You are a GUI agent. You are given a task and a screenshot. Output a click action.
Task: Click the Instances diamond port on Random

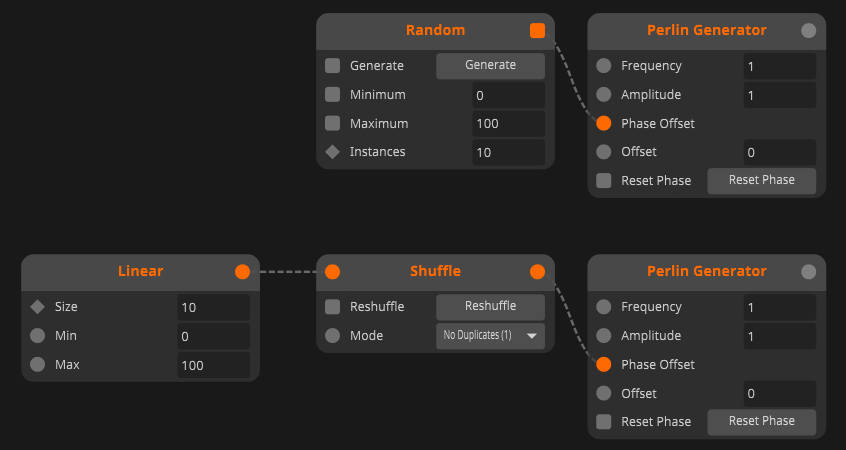[333, 152]
